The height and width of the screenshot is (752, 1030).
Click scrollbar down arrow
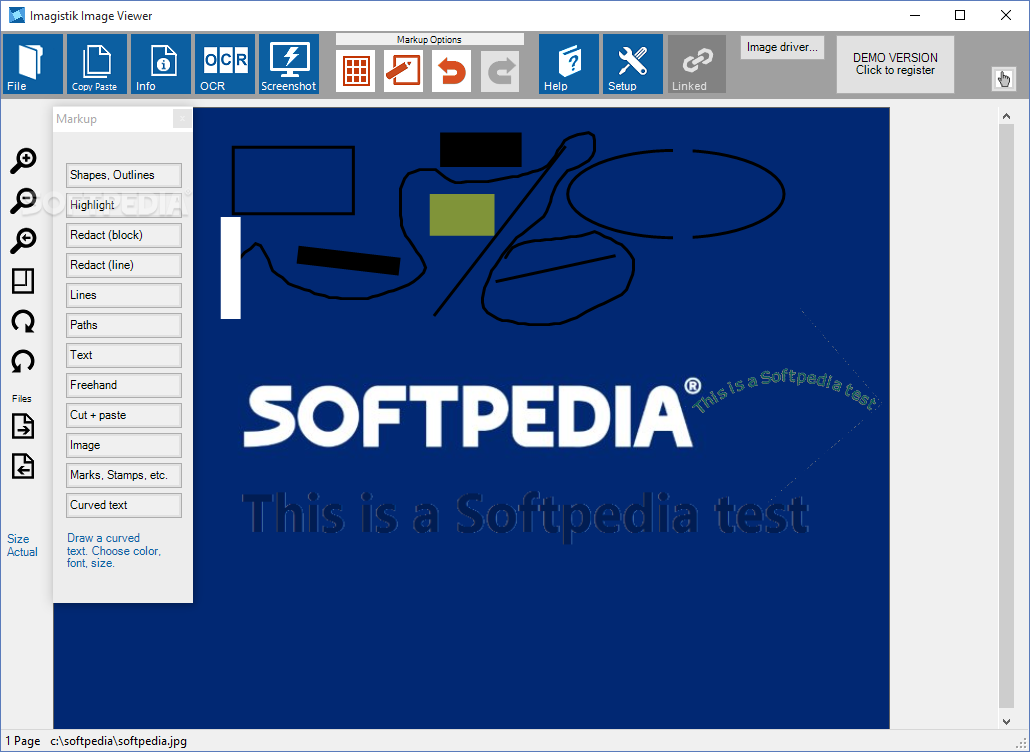coord(1006,721)
